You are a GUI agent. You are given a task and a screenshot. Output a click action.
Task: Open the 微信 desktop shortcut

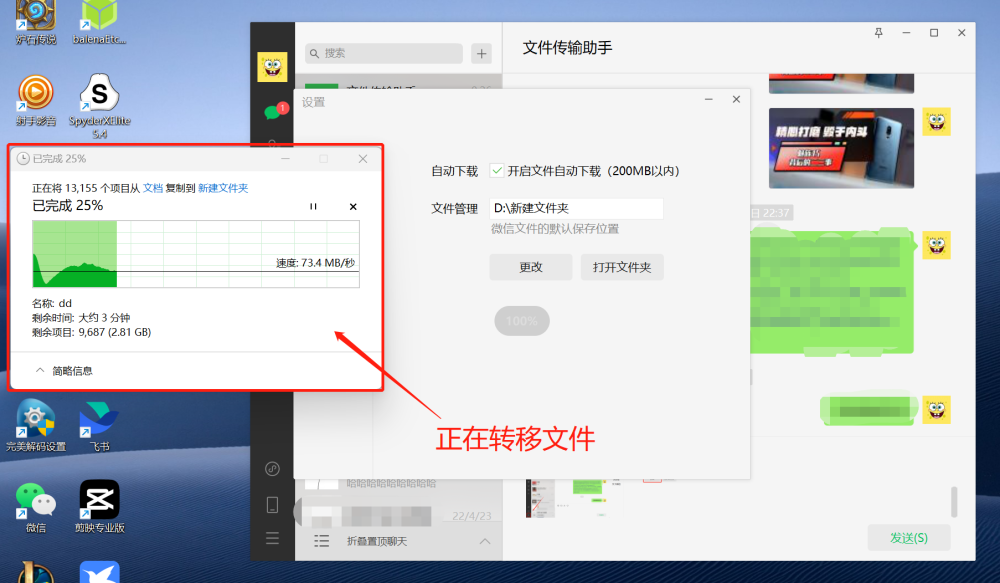click(x=36, y=508)
